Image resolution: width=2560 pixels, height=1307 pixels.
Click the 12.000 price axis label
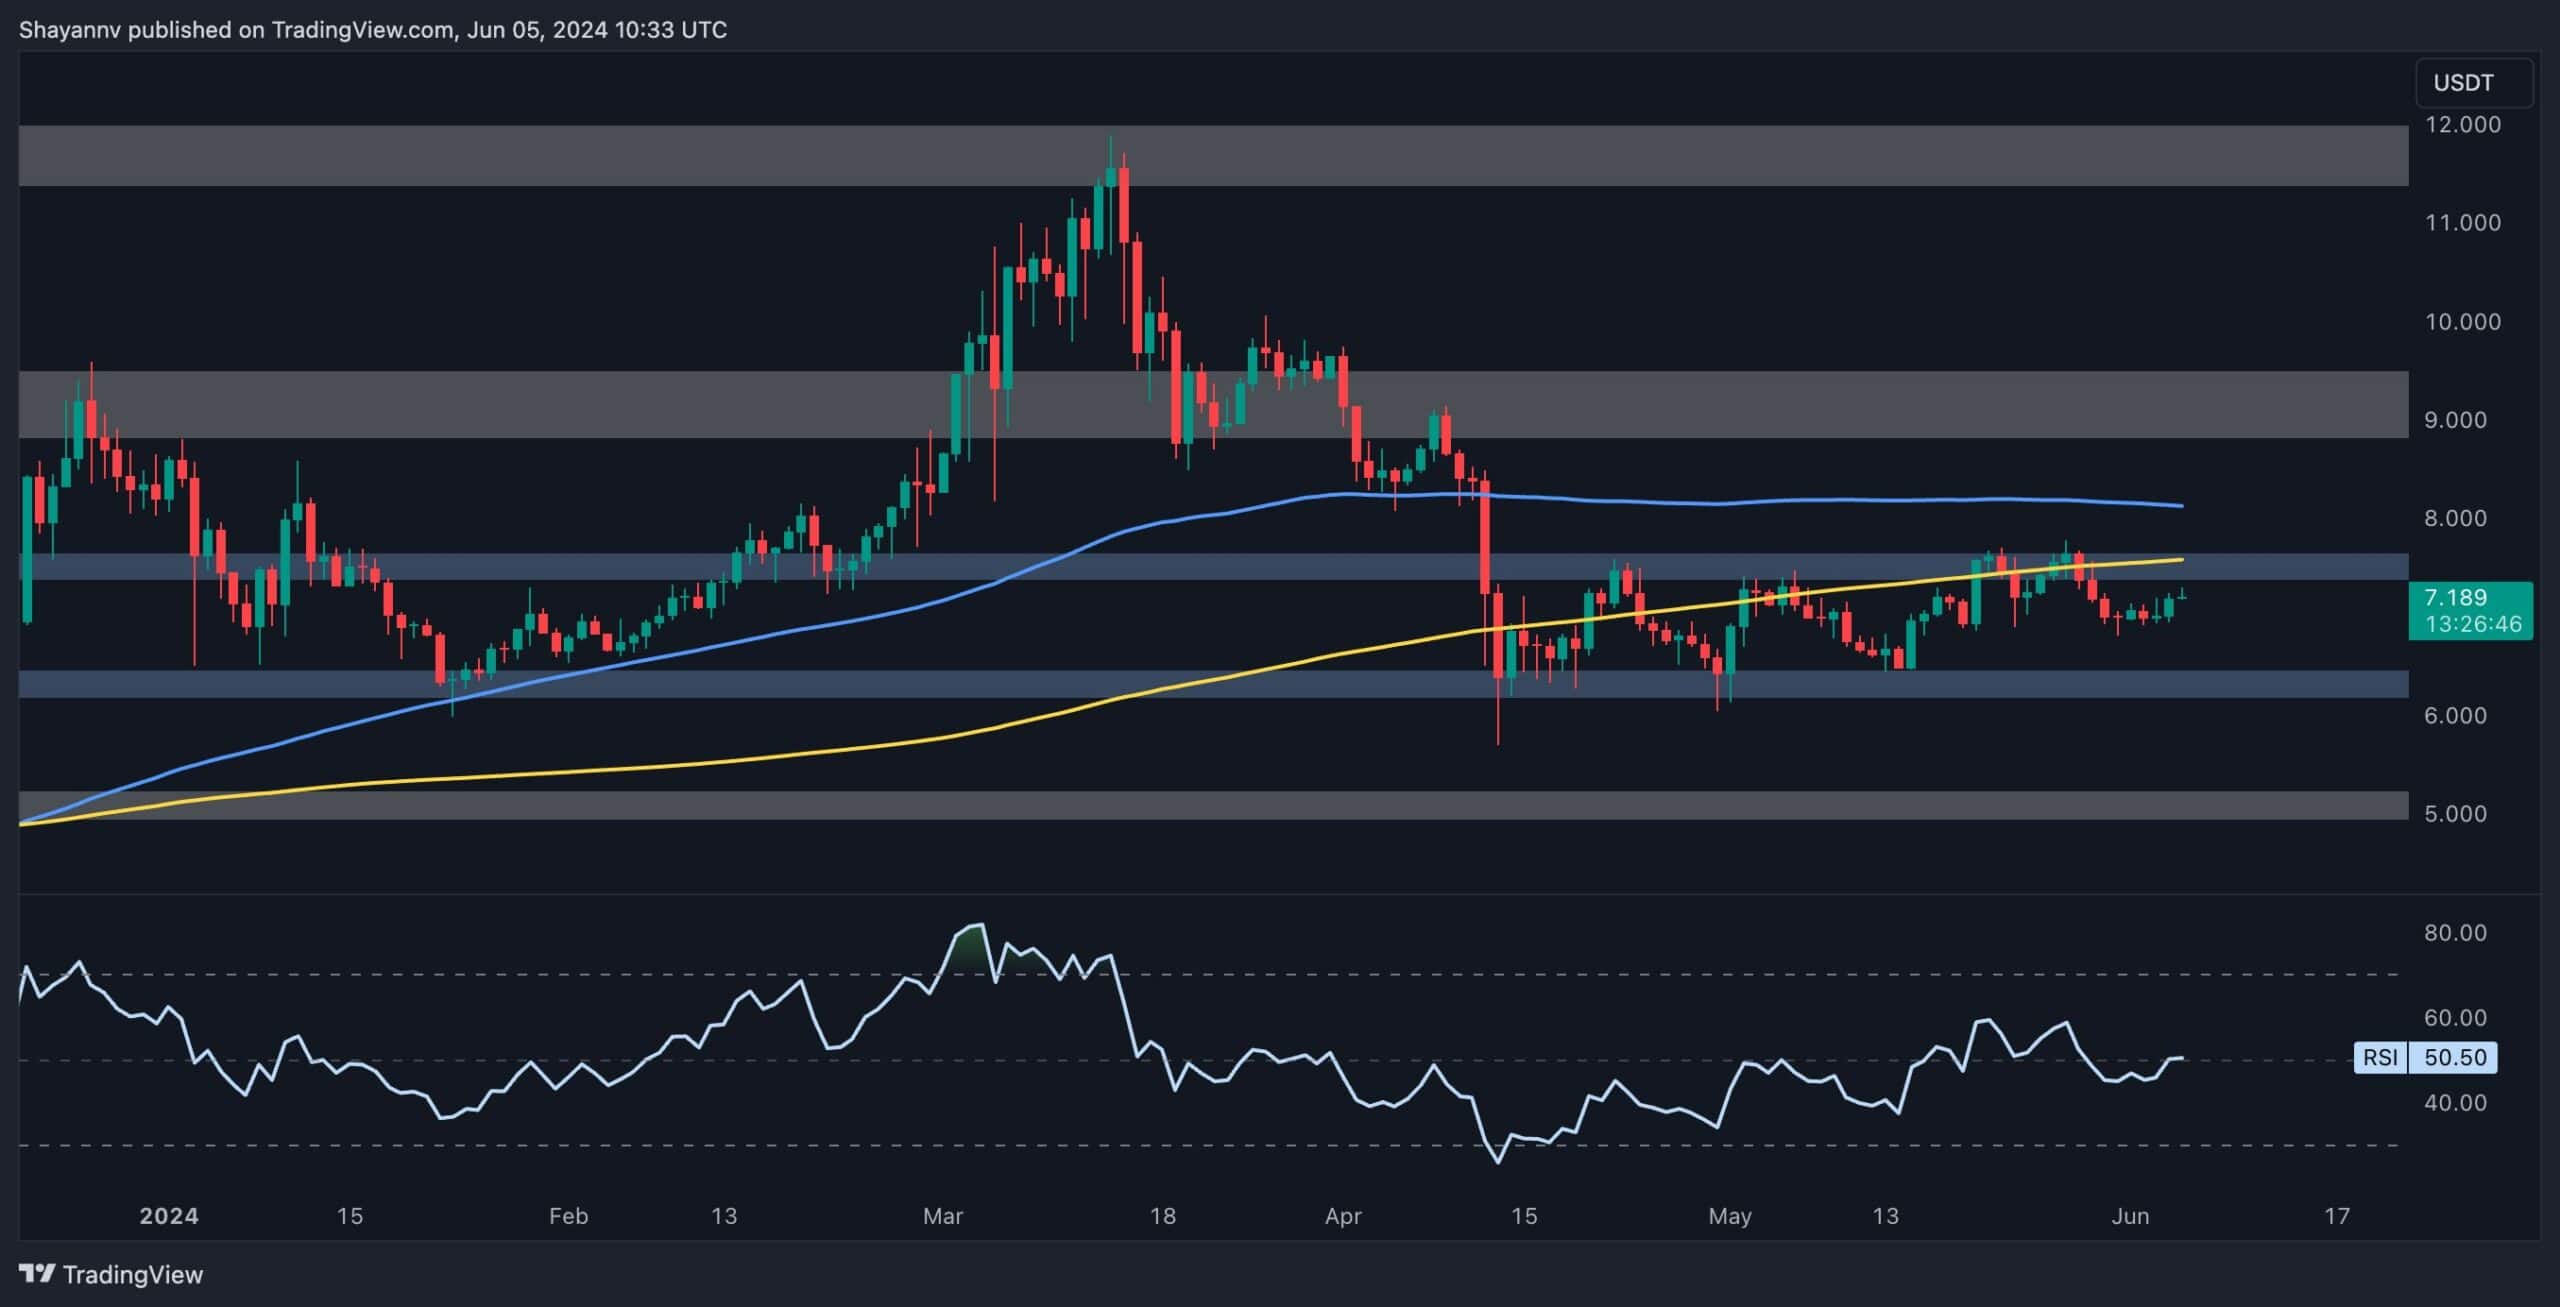click(2461, 124)
